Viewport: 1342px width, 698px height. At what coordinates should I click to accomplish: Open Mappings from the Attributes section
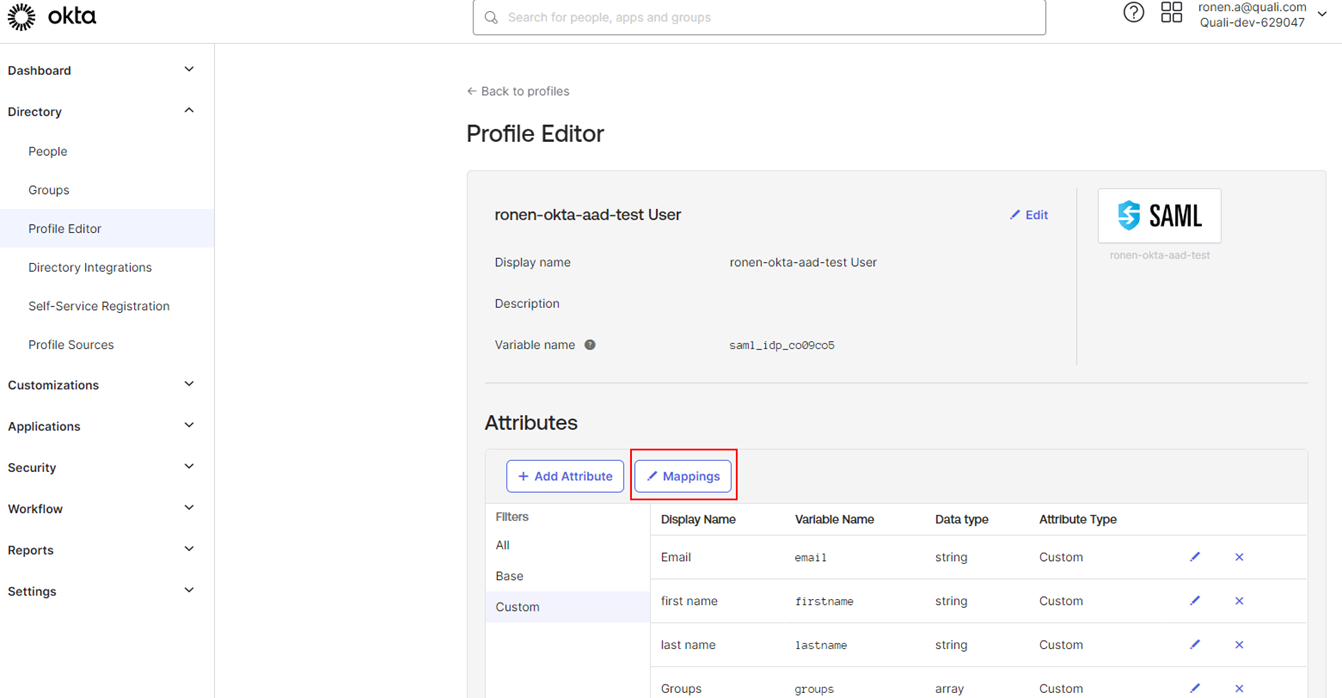coord(683,476)
